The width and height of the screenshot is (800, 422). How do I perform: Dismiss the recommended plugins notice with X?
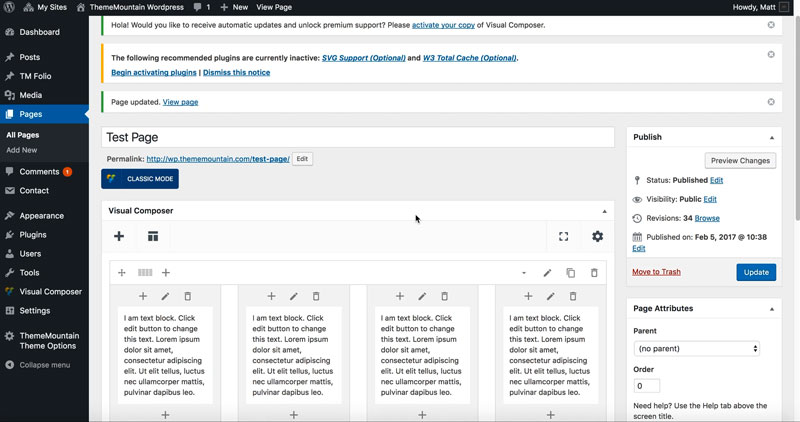[x=771, y=54]
